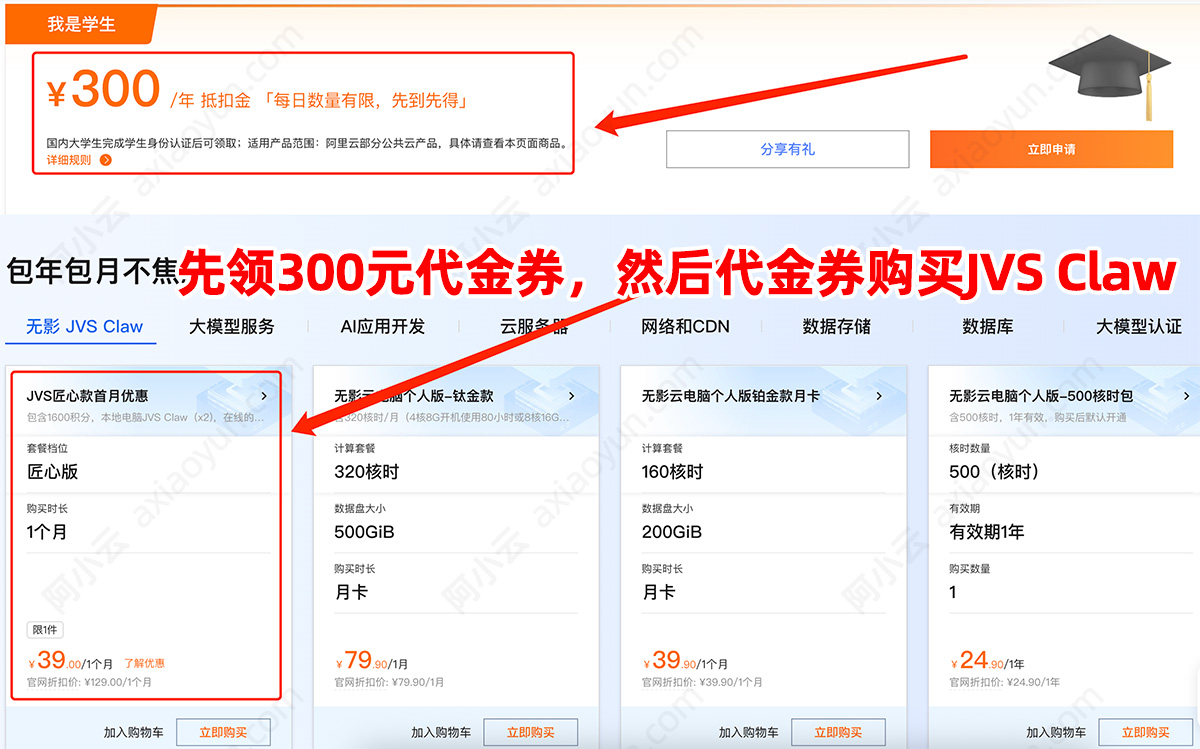The image size is (1200, 749).
Task: Click 官网折扣价: ¥79.90/1月 text
Action: coord(389,682)
